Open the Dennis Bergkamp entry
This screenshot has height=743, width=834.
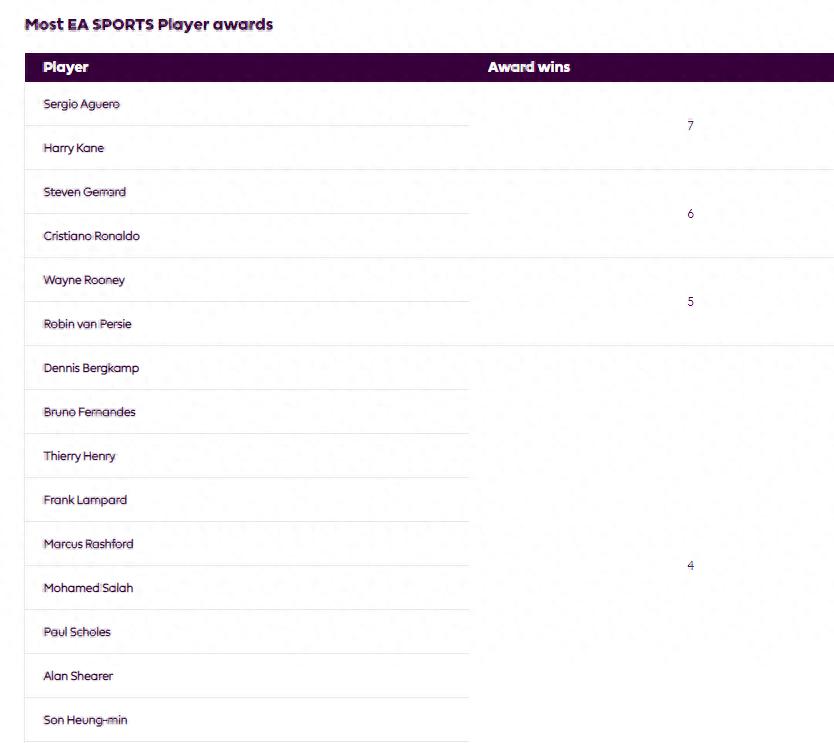pos(91,368)
